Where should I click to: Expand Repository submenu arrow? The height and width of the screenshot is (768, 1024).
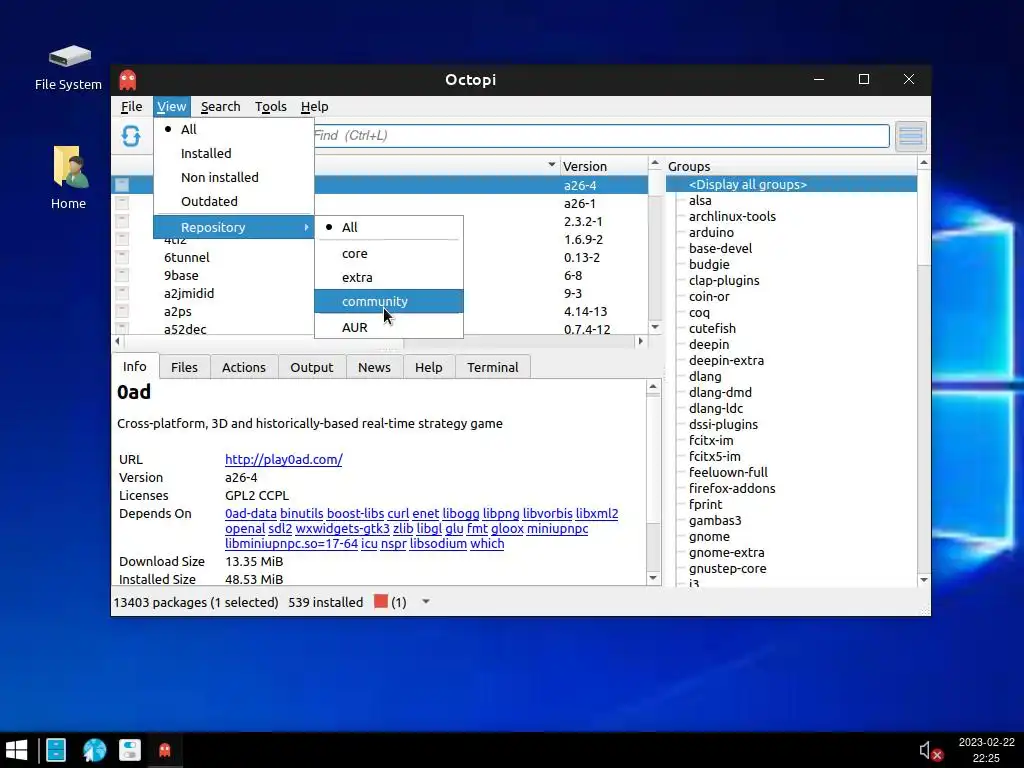pos(306,227)
